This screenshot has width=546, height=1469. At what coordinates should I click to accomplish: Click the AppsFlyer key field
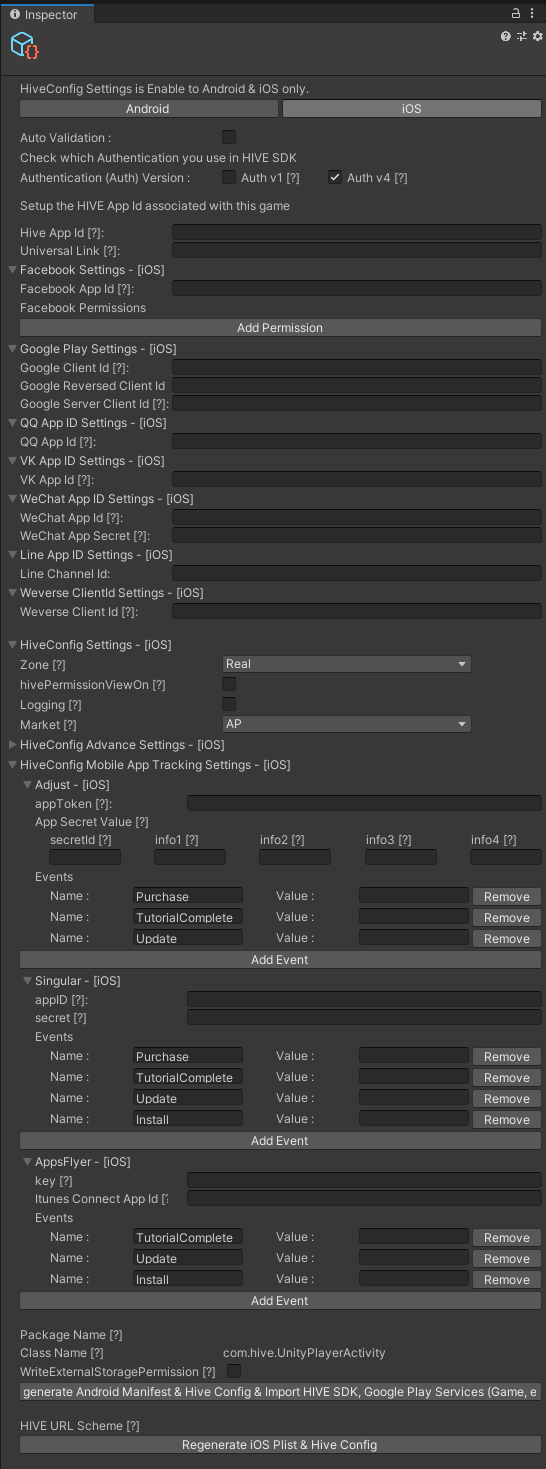tap(364, 1180)
